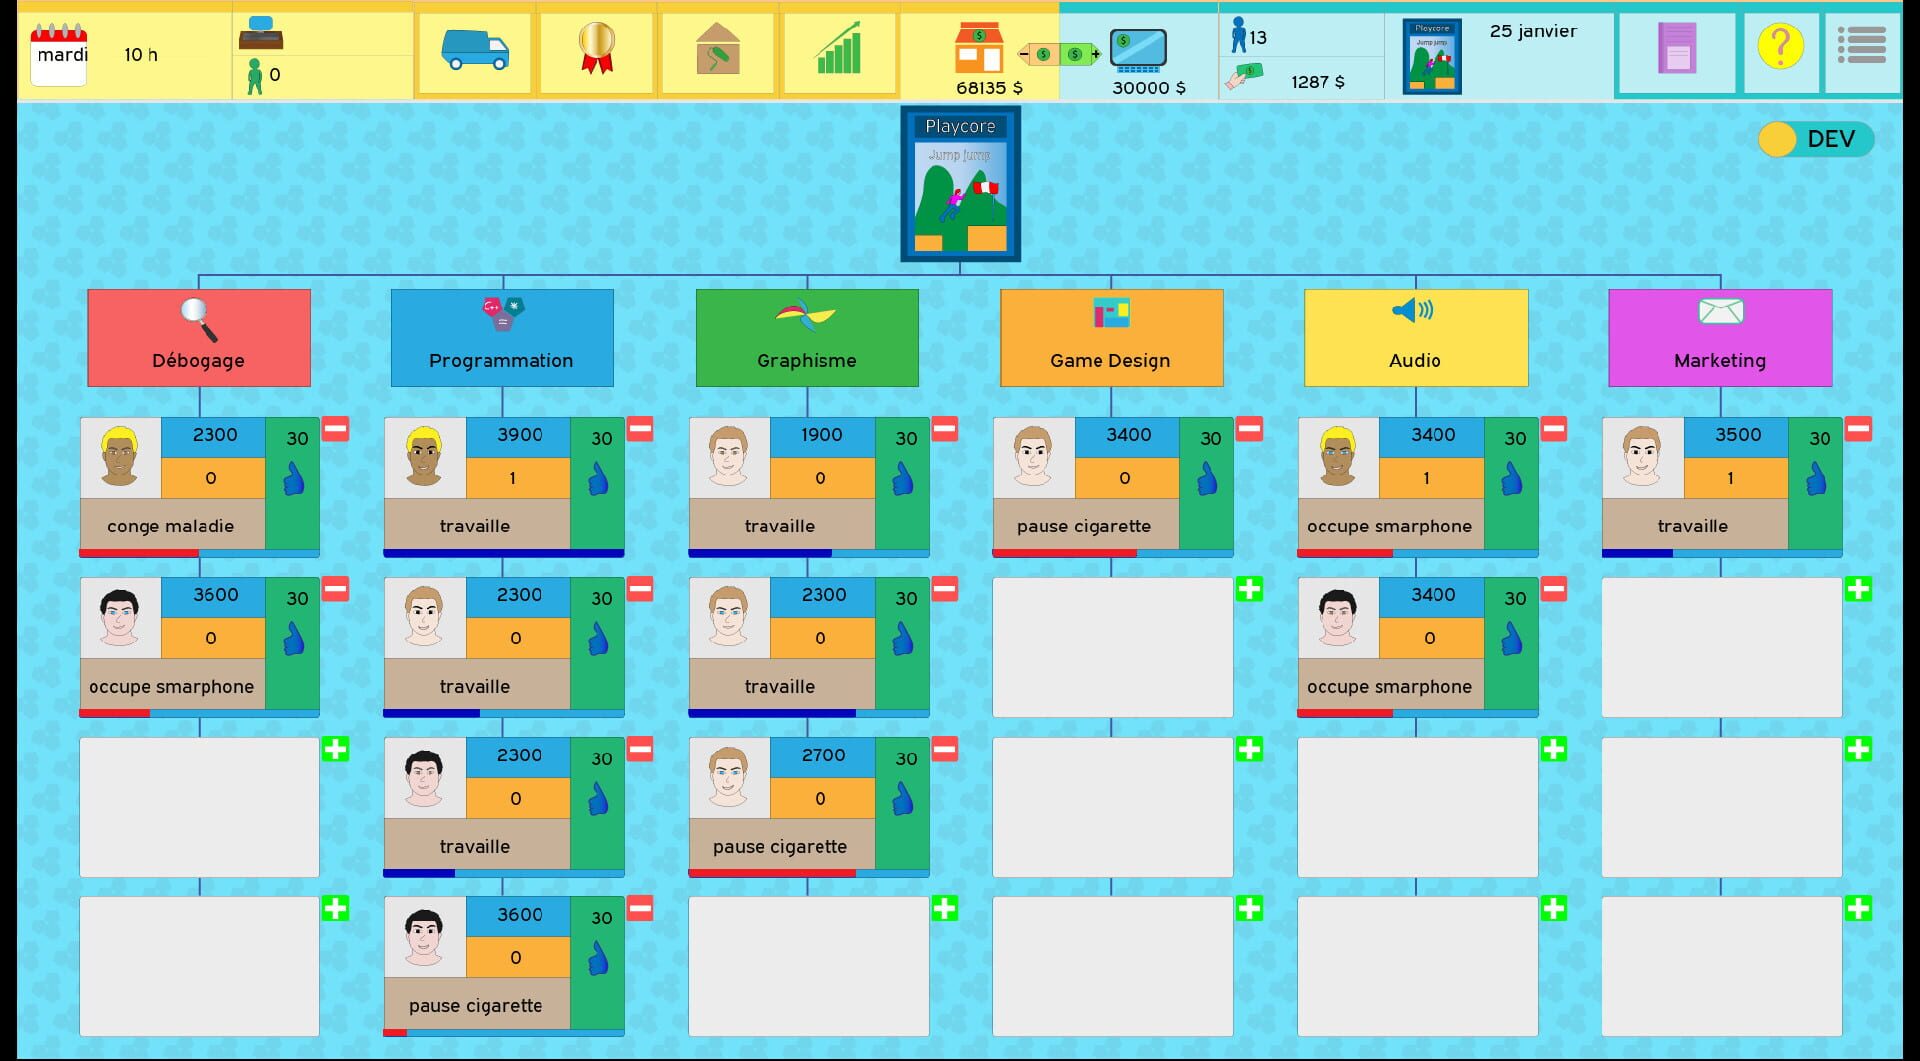Click the calendar mardi icon
The height and width of the screenshot is (1061, 1920).
click(x=59, y=55)
